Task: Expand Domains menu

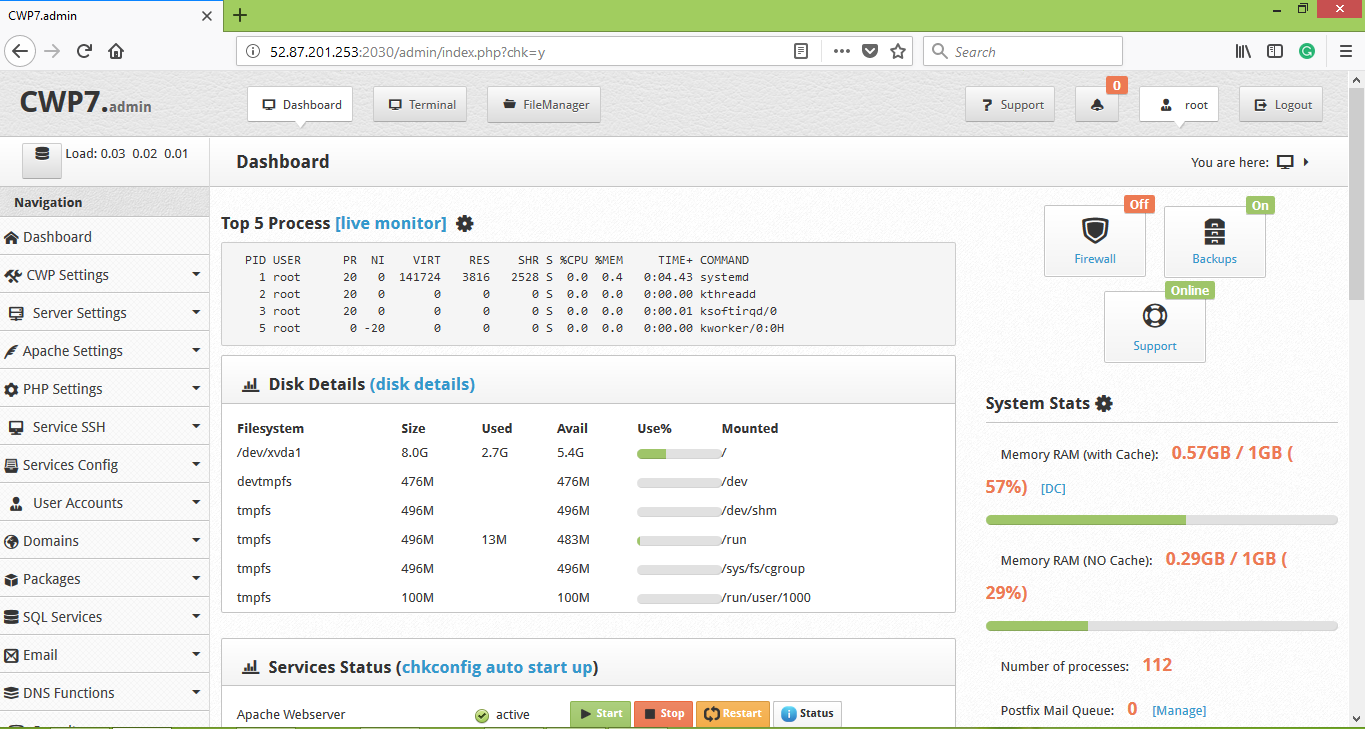Action: coord(105,541)
